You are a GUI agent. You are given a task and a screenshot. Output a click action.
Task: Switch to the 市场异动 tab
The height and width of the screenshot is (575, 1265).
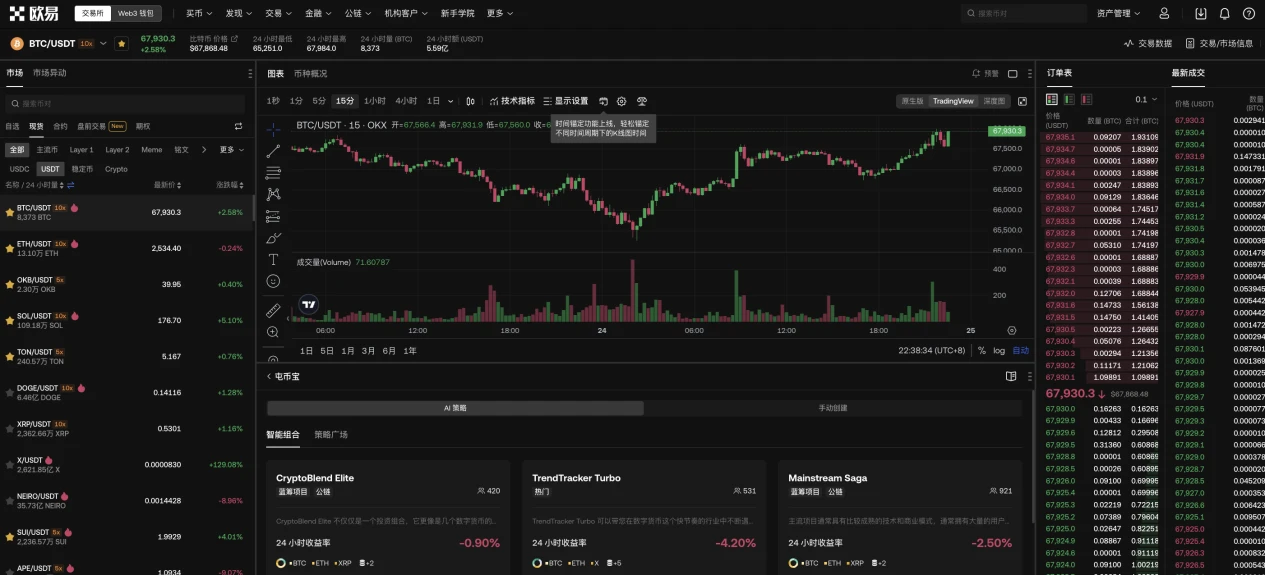[x=50, y=73]
